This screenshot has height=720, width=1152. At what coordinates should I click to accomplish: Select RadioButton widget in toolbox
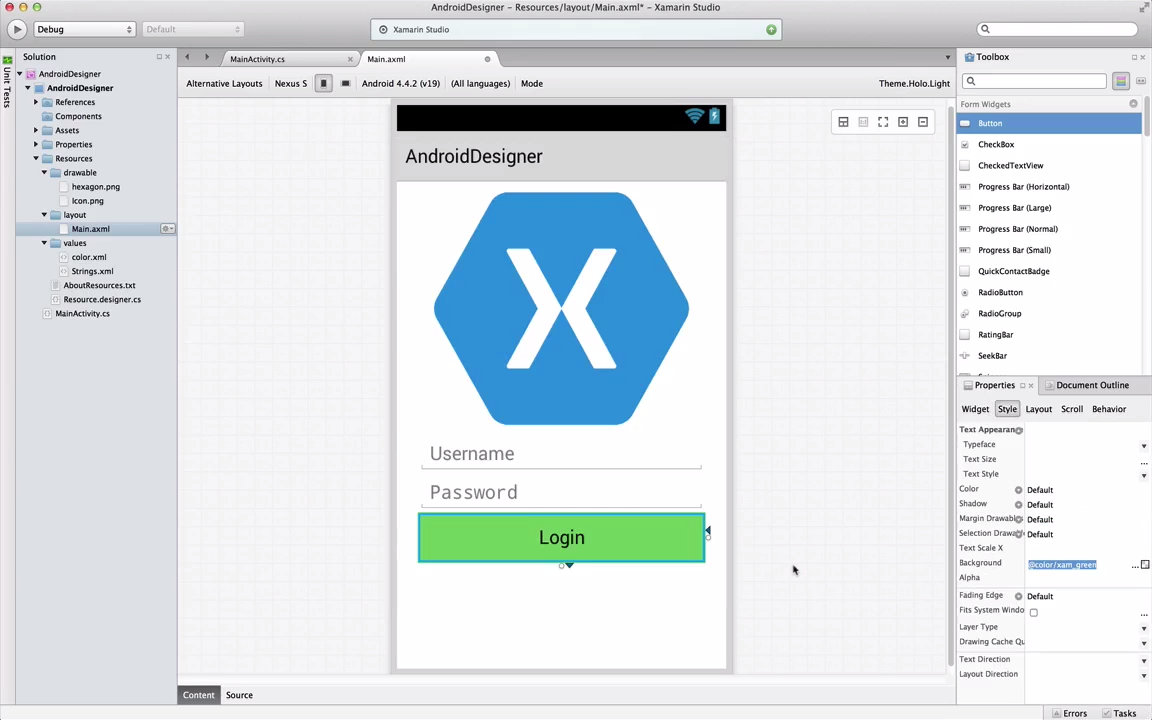click(1051, 292)
